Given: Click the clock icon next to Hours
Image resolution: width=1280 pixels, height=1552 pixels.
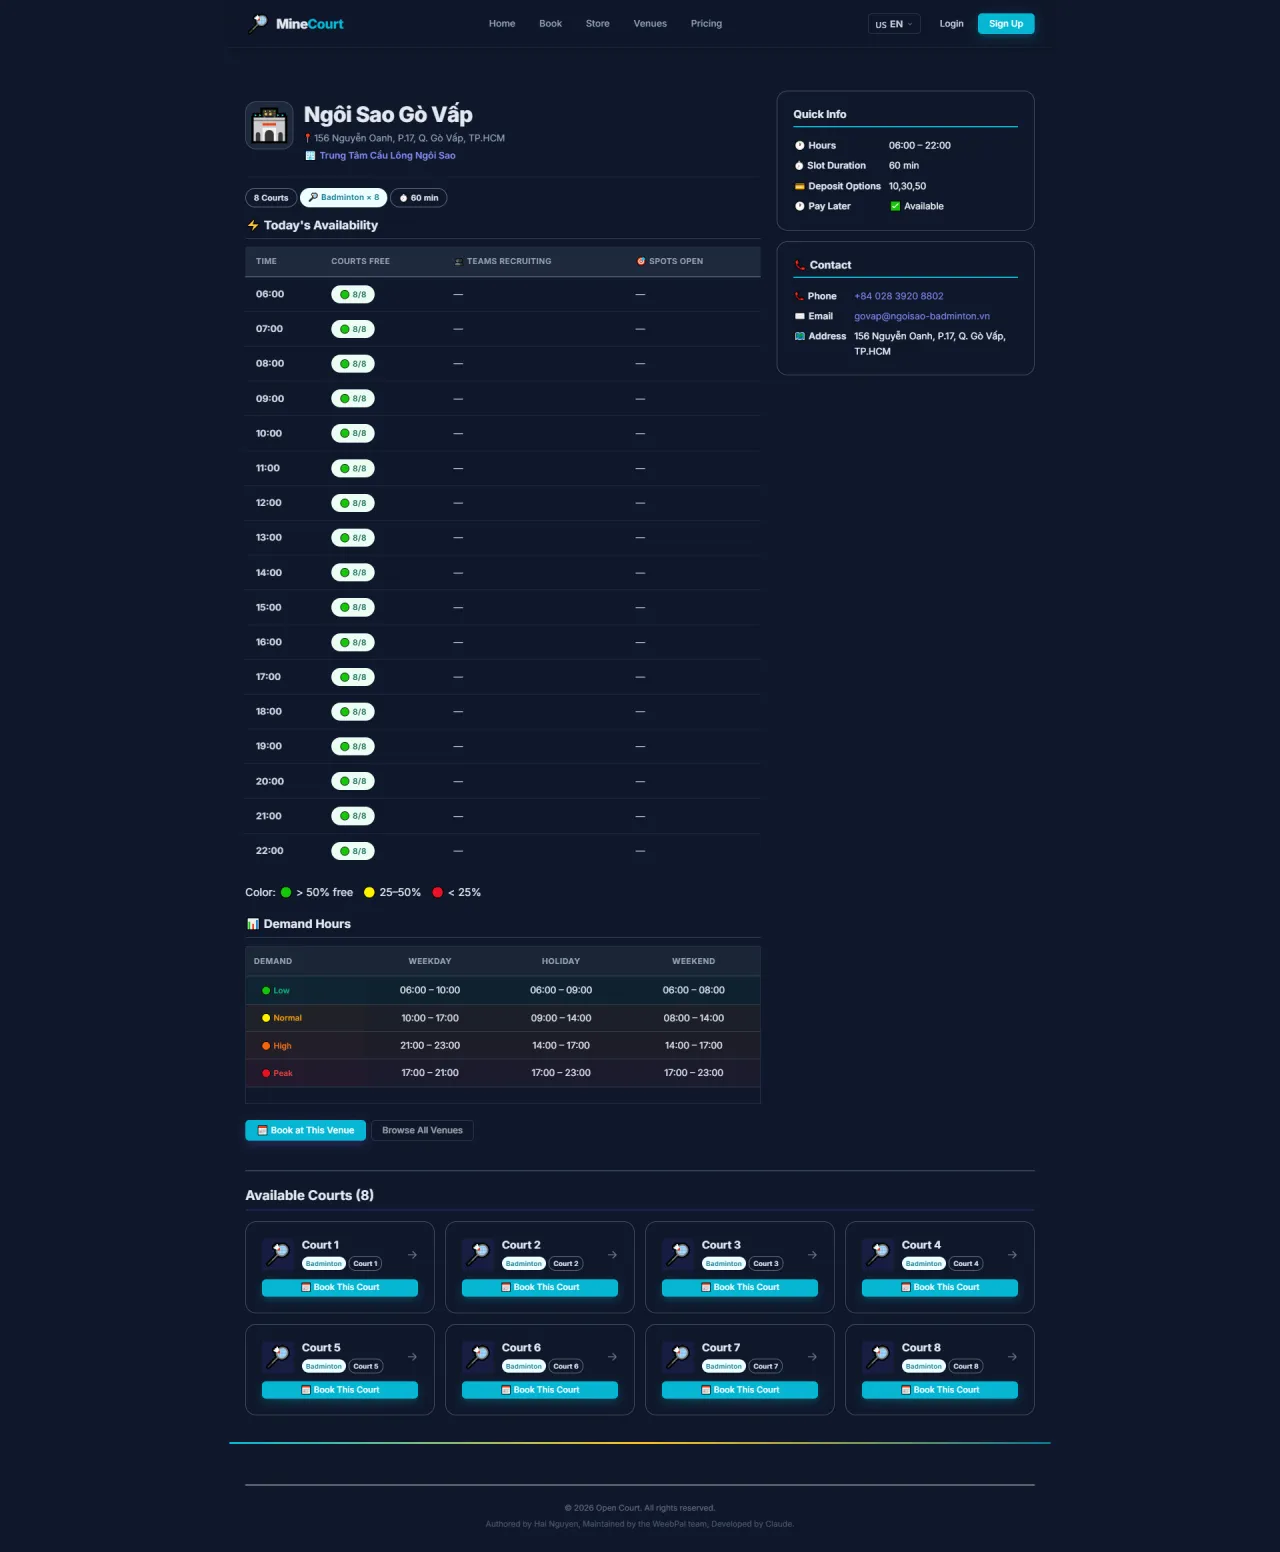Looking at the screenshot, I should click(800, 146).
